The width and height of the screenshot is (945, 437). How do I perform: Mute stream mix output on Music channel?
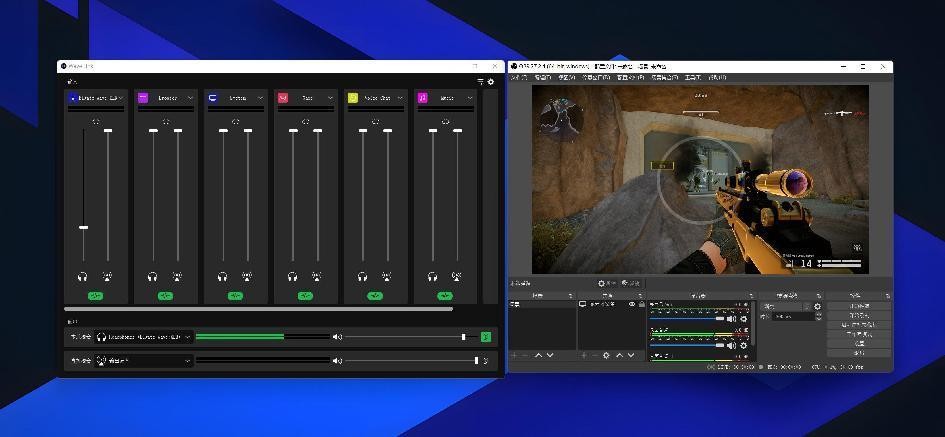[457, 276]
